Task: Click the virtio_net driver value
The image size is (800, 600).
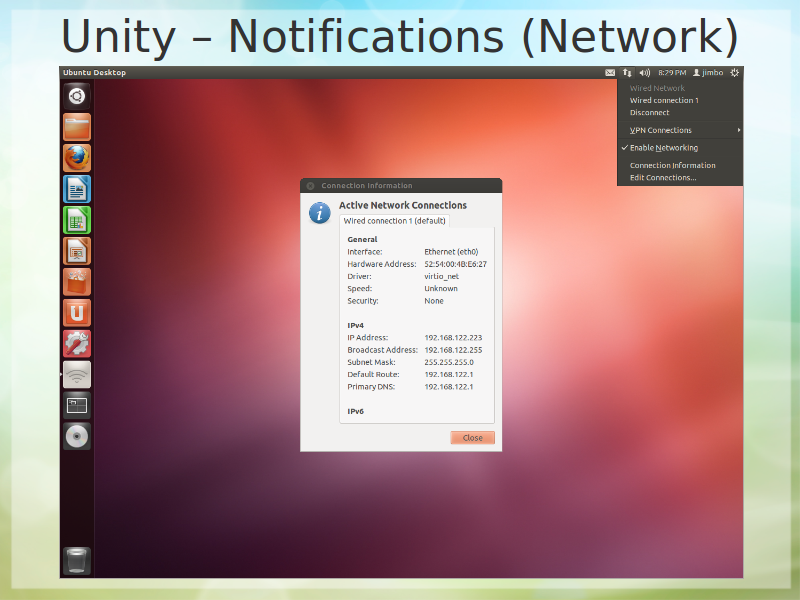Action: [441, 277]
